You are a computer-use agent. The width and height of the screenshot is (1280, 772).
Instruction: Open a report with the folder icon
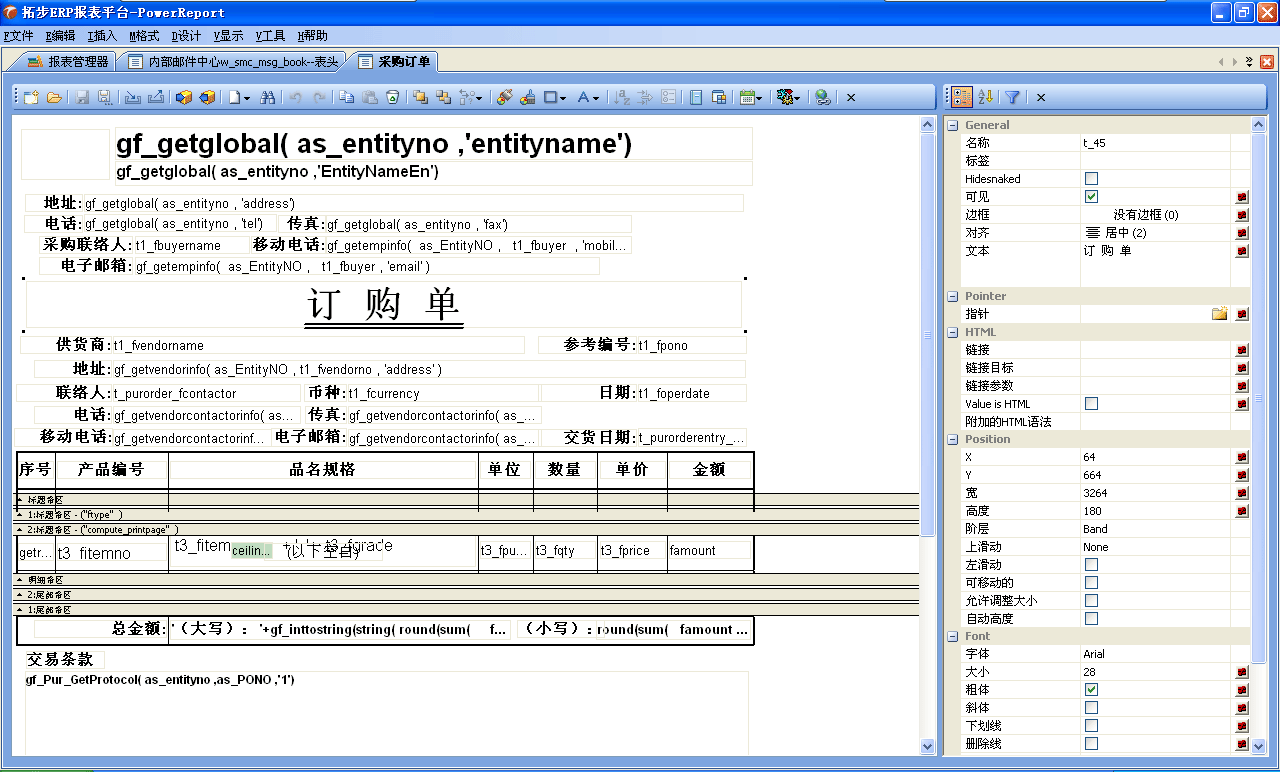pyautogui.click(x=53, y=97)
